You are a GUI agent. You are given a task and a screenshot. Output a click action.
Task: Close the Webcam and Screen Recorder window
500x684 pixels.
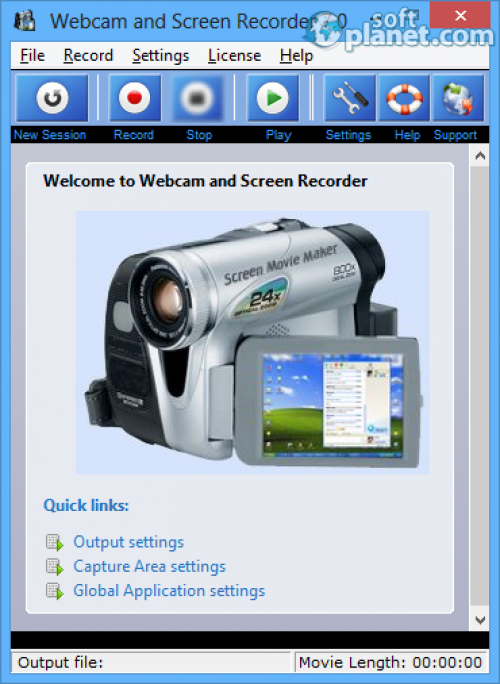(x=460, y=15)
